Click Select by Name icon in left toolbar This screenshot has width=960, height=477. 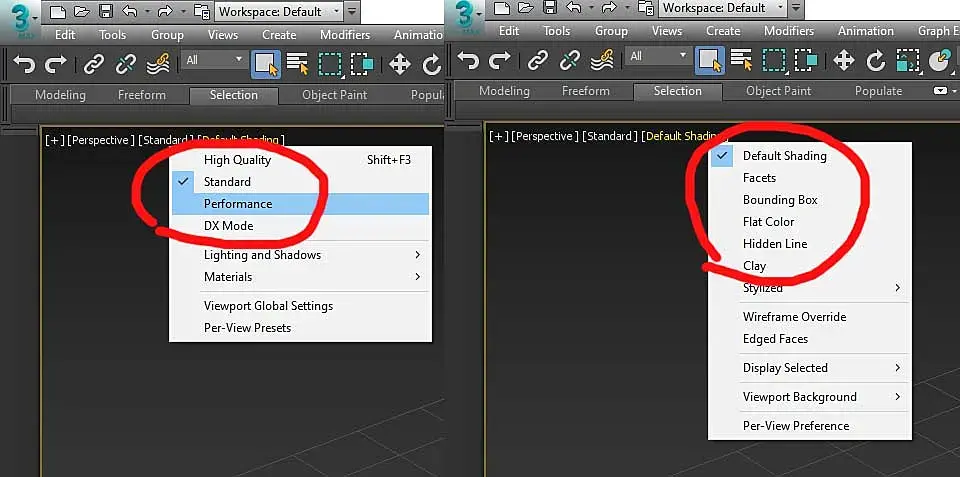click(298, 64)
